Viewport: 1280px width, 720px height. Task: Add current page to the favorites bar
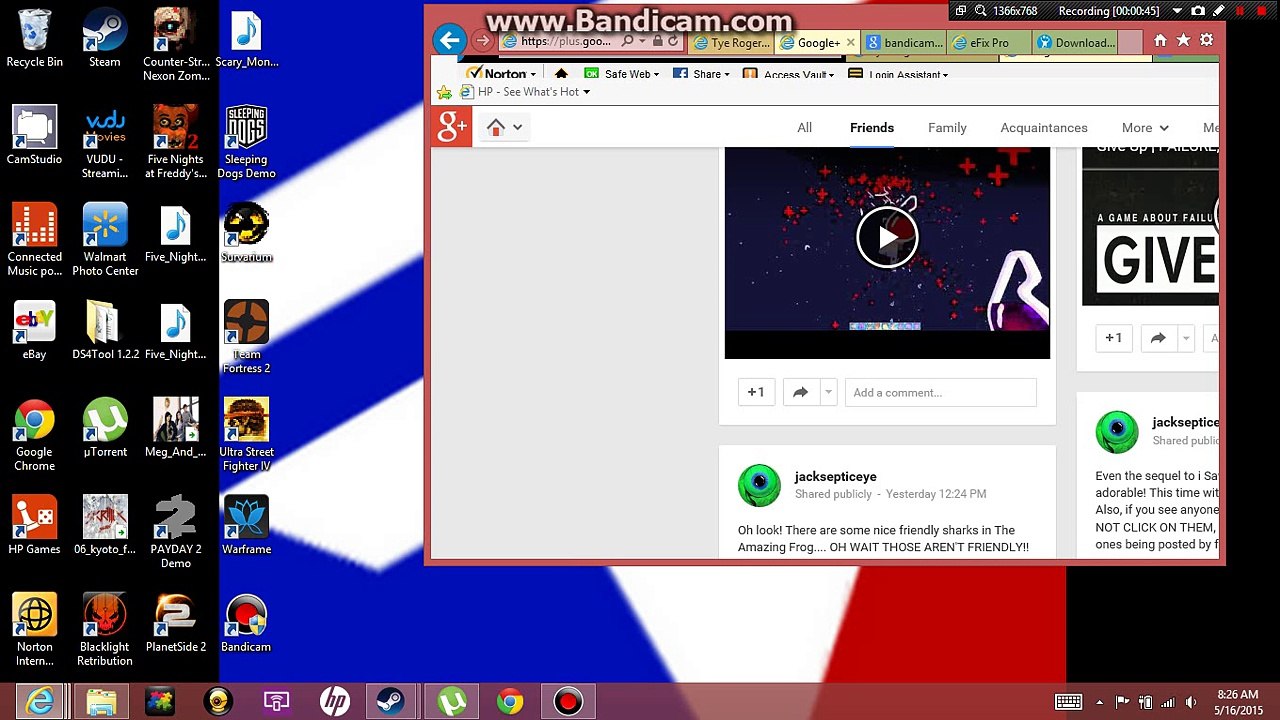[x=444, y=92]
